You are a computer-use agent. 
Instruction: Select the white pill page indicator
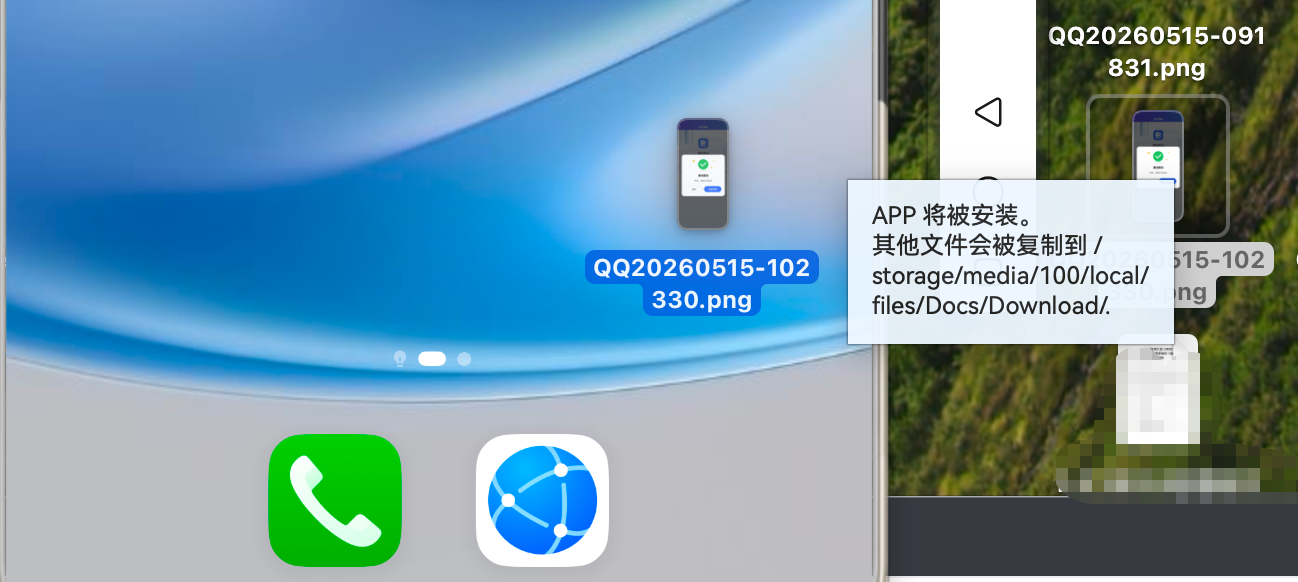(432, 358)
